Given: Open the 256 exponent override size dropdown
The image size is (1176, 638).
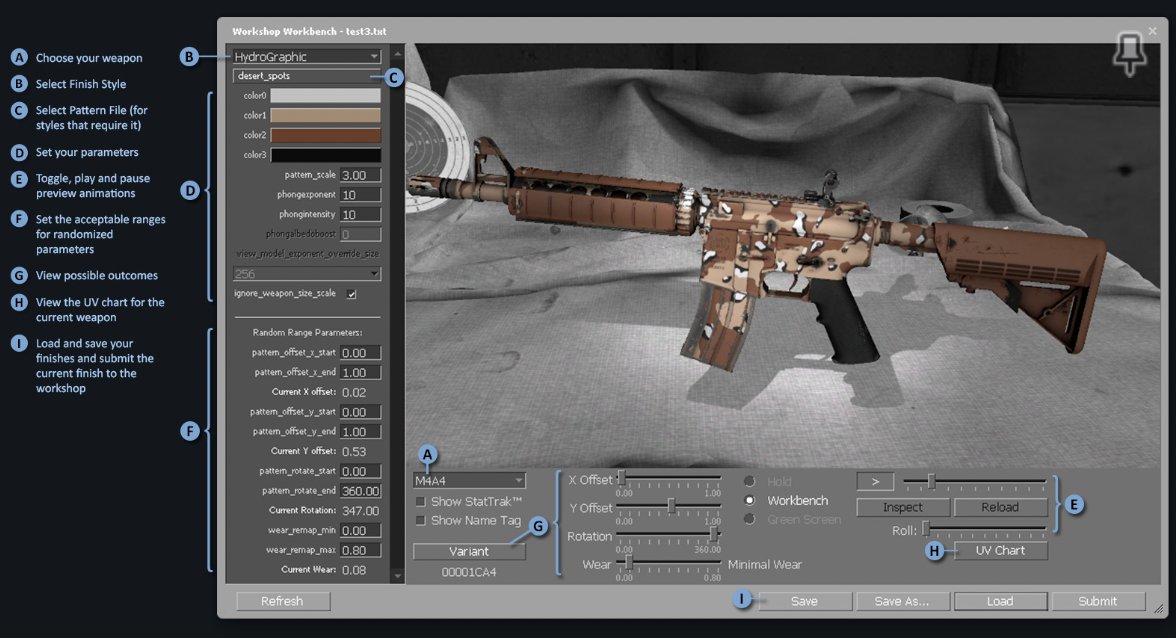Looking at the screenshot, I should [x=307, y=274].
